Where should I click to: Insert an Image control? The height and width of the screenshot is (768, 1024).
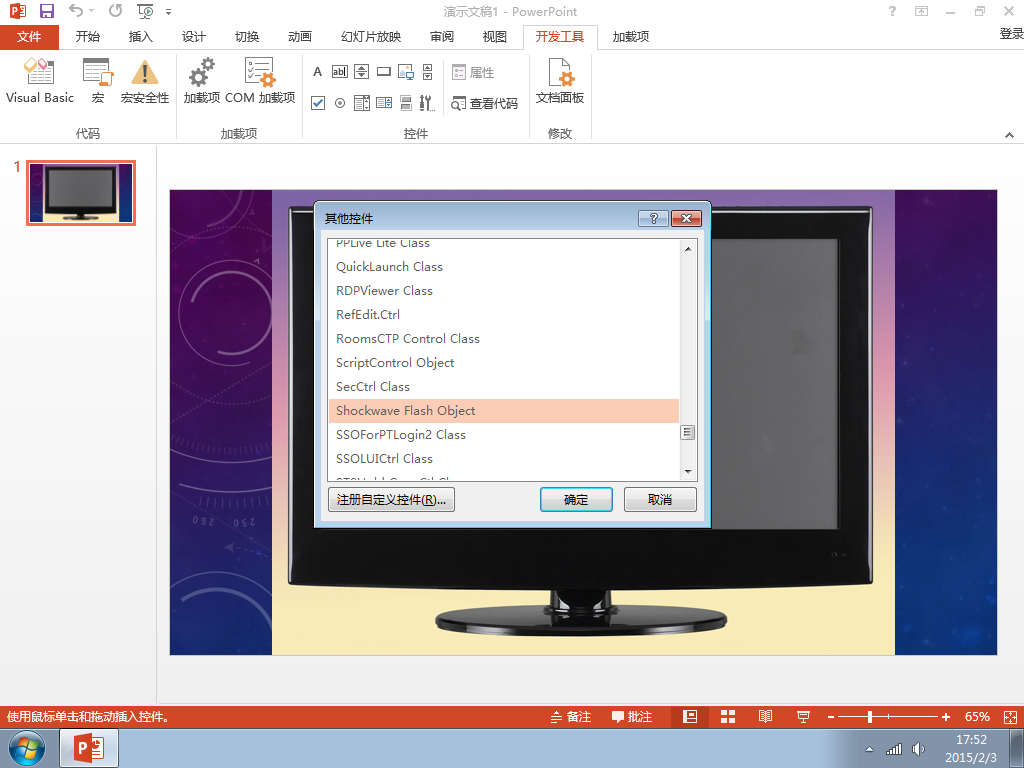click(x=406, y=72)
